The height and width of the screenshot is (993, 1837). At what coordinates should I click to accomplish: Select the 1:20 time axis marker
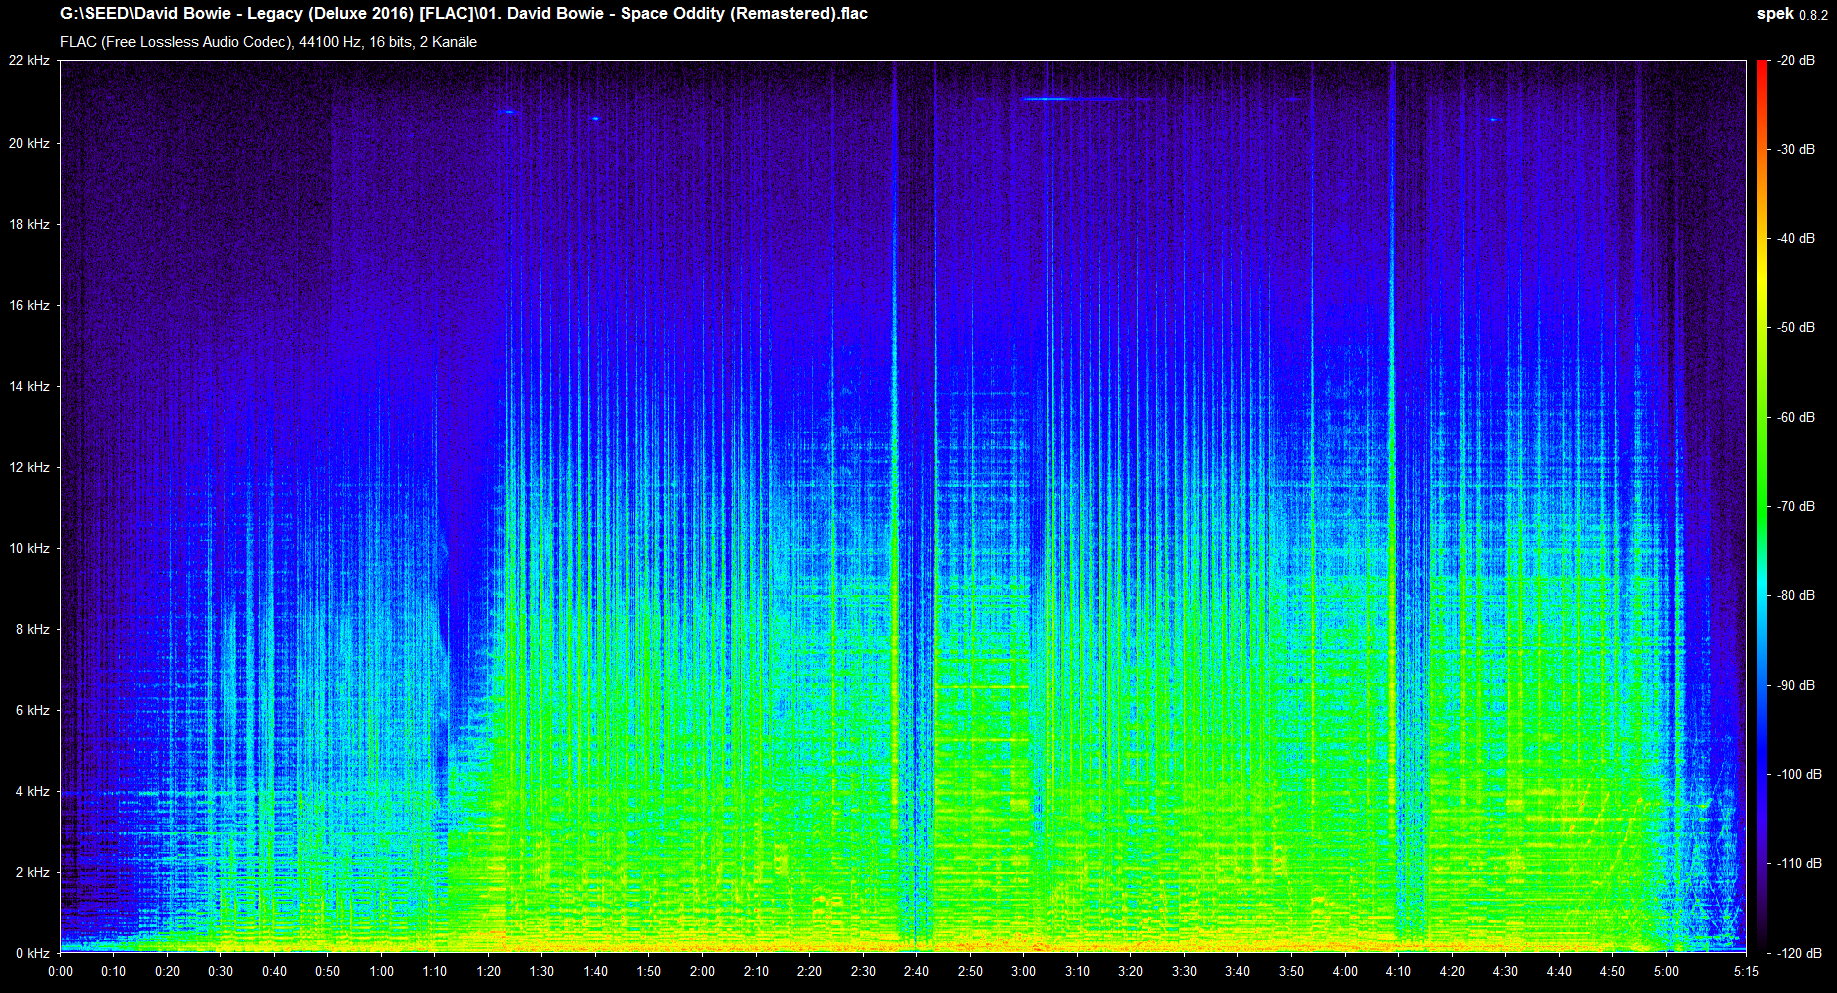tap(488, 971)
